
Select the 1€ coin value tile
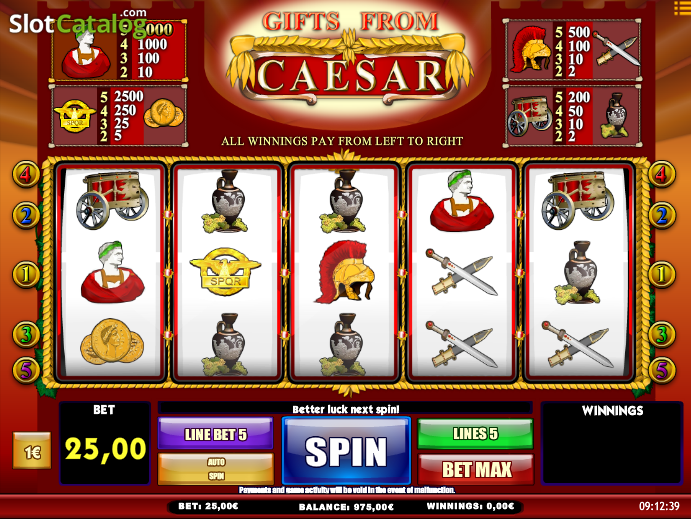pos(32,451)
